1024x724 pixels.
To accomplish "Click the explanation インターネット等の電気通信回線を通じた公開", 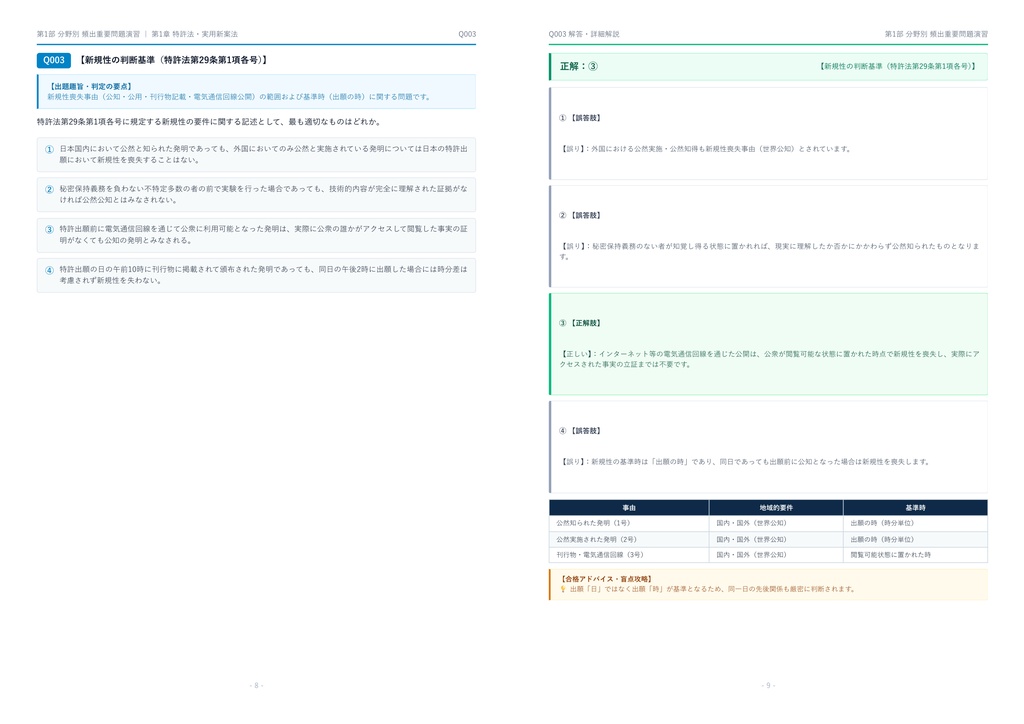I will click(x=769, y=359).
